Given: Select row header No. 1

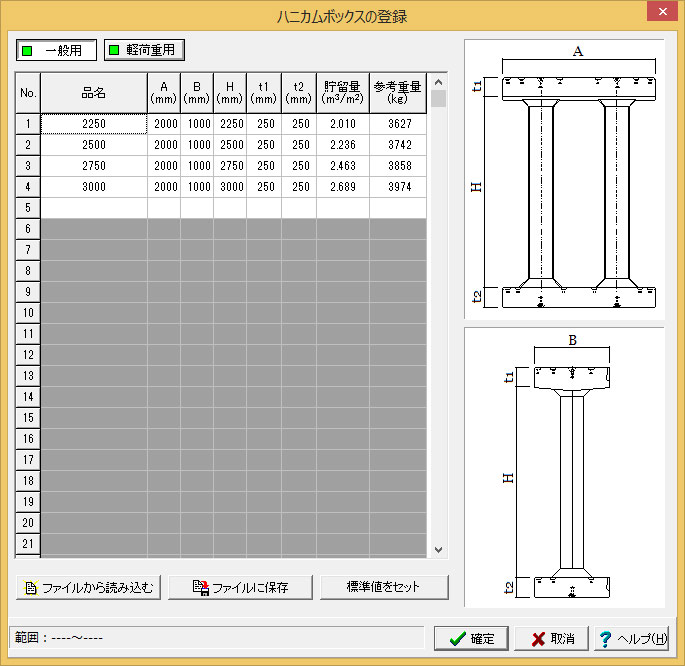Looking at the screenshot, I should coord(28,124).
